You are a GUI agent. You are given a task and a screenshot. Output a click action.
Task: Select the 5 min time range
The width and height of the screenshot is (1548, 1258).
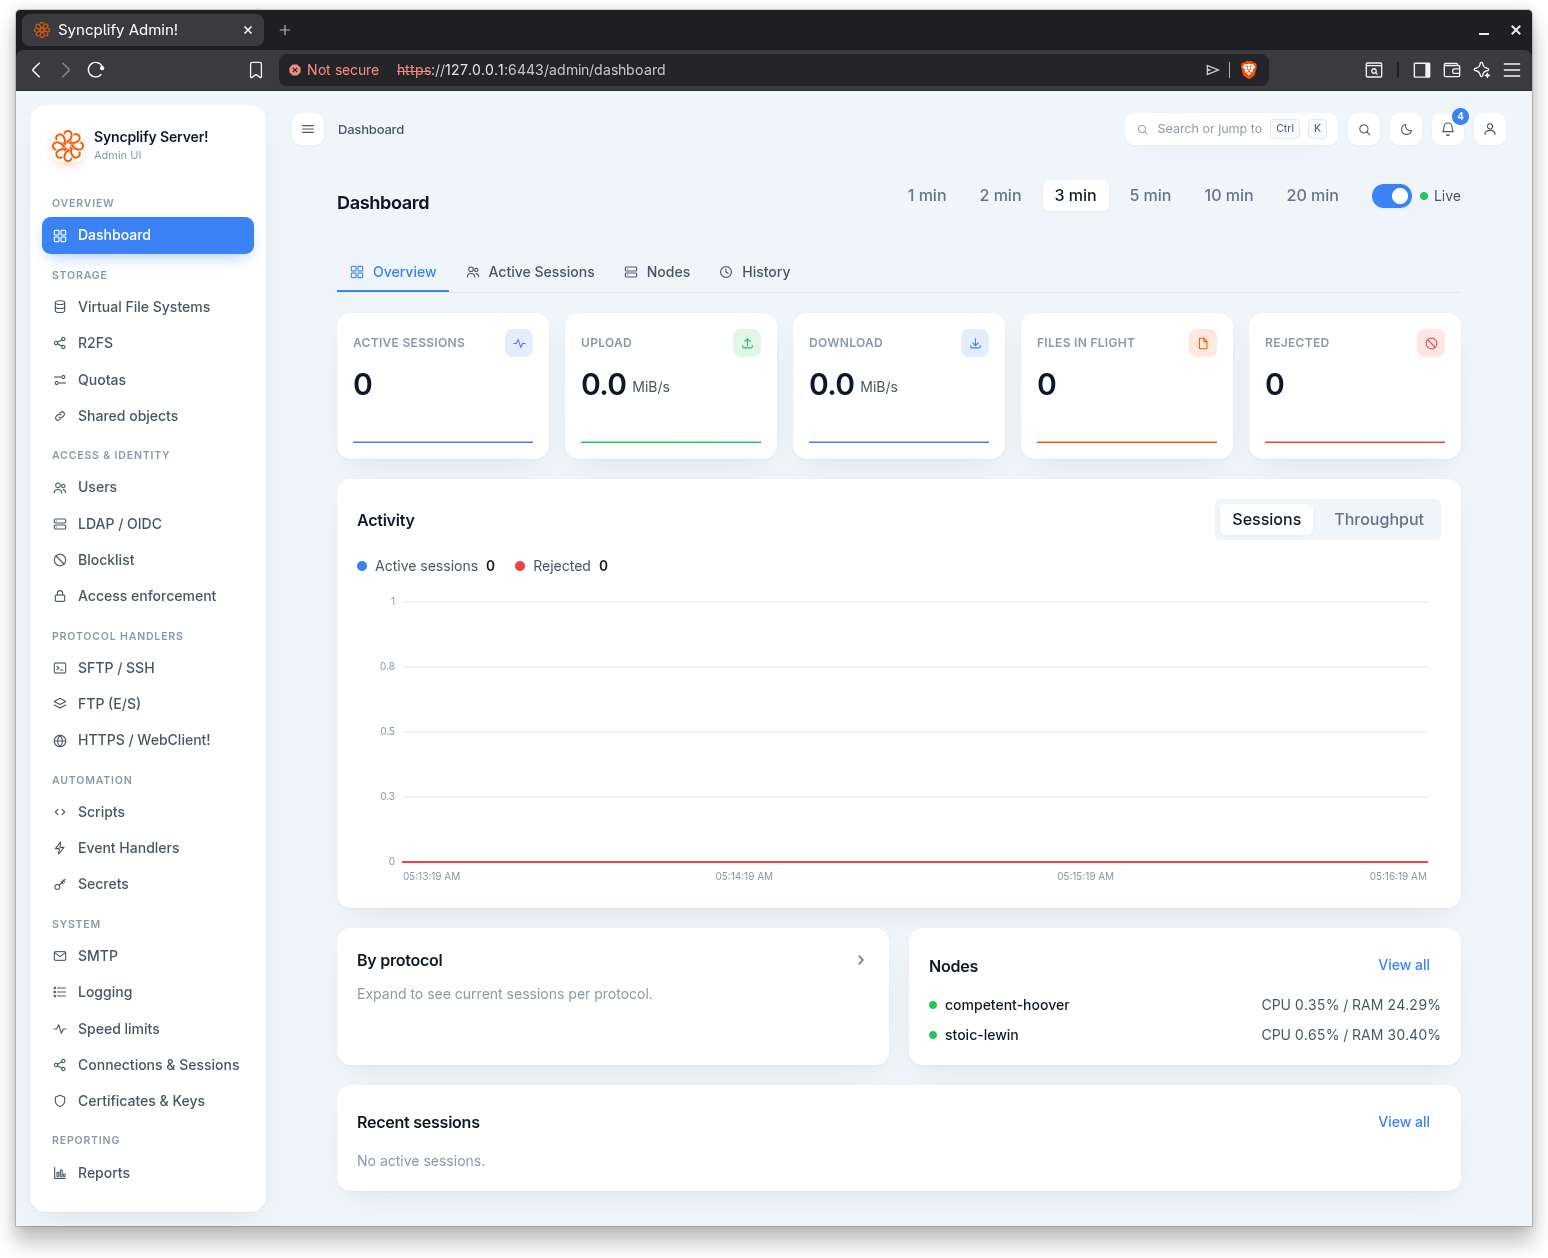tap(1150, 196)
